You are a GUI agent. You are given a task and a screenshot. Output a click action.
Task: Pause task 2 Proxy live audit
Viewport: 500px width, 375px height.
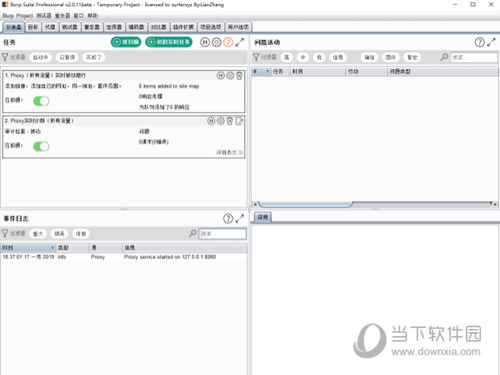tap(211, 121)
